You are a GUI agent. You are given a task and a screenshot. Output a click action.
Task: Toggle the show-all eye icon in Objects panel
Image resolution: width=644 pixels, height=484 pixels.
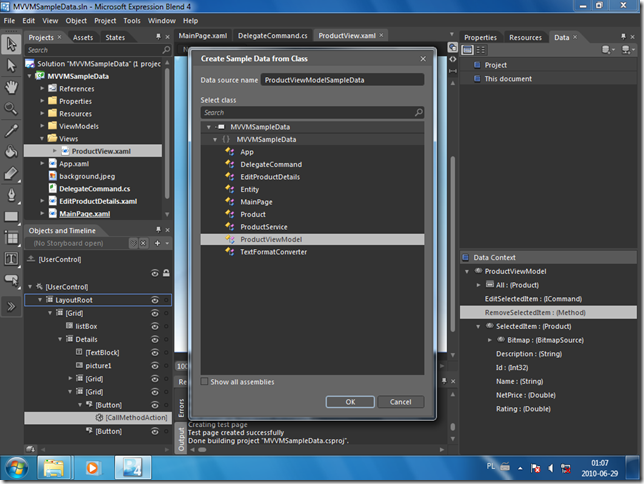155,273
